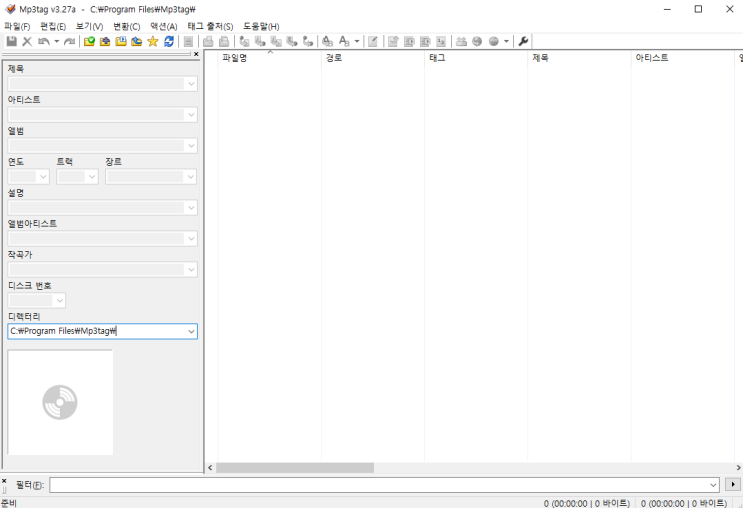Click the Filename - Filename convert icon
The height and width of the screenshot is (508, 743).
[x=276, y=41]
